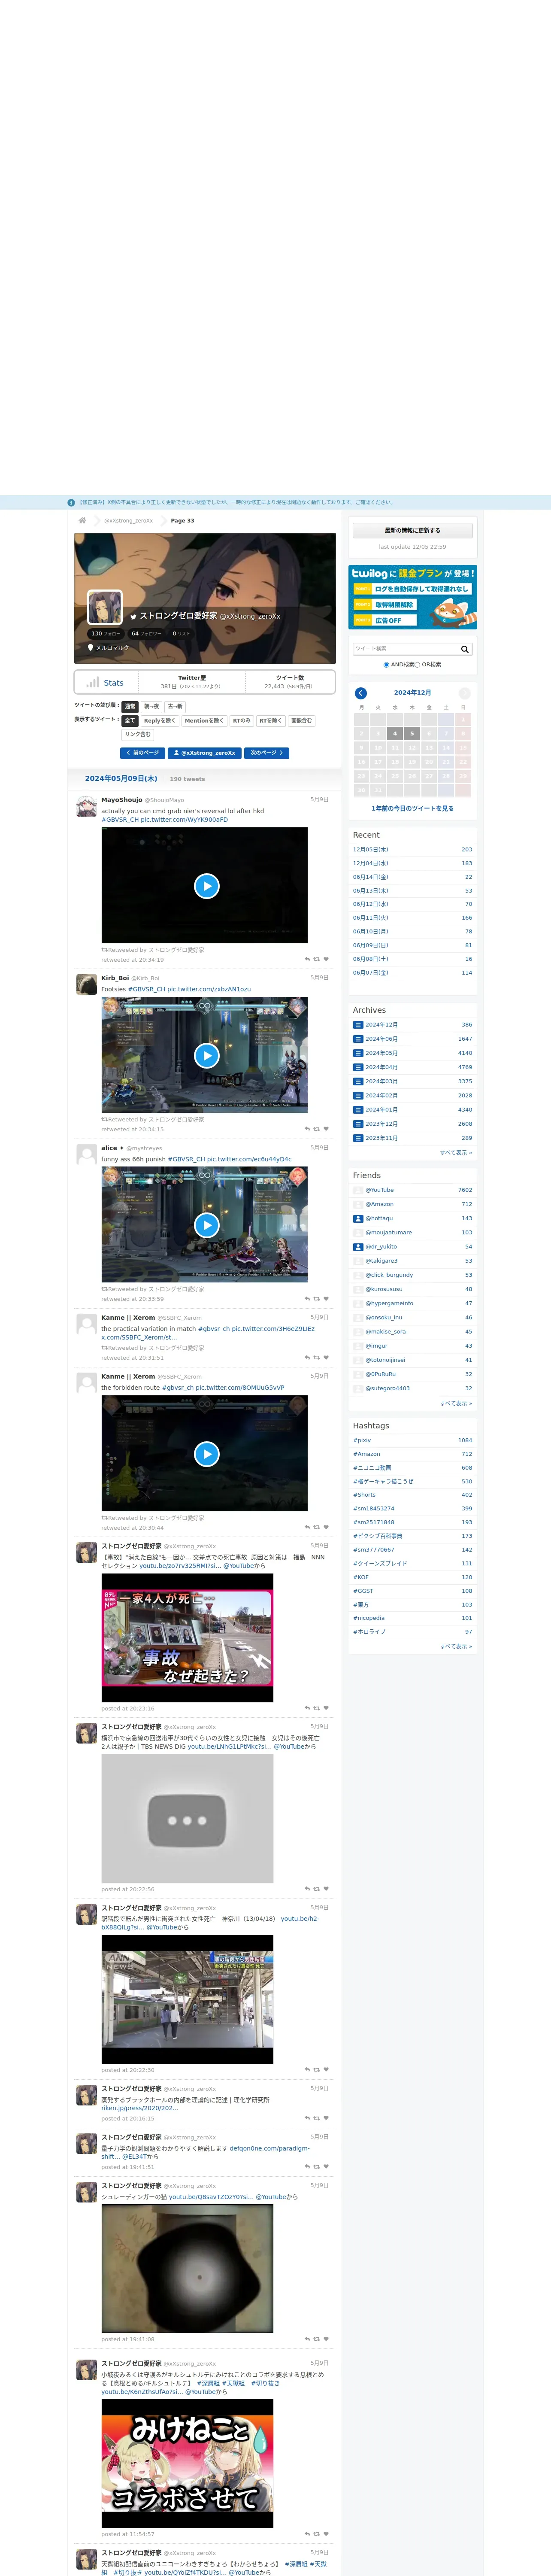
Task: Open the 2023年11月 archive list icon
Action: click(358, 1138)
